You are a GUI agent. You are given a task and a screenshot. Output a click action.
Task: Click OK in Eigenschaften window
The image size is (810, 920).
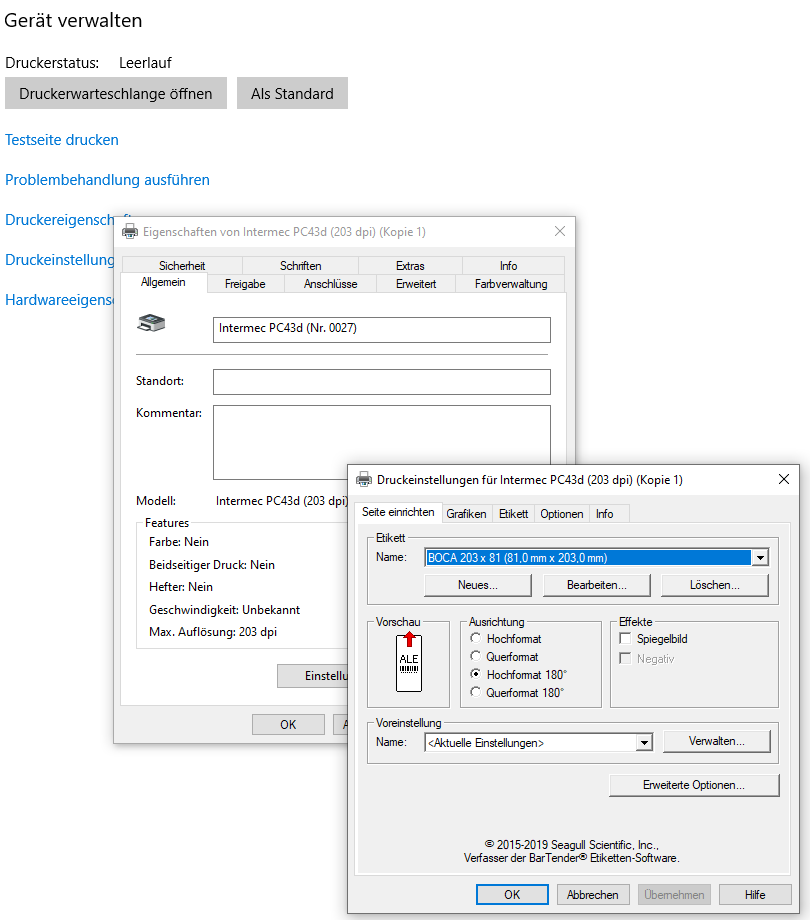point(288,725)
